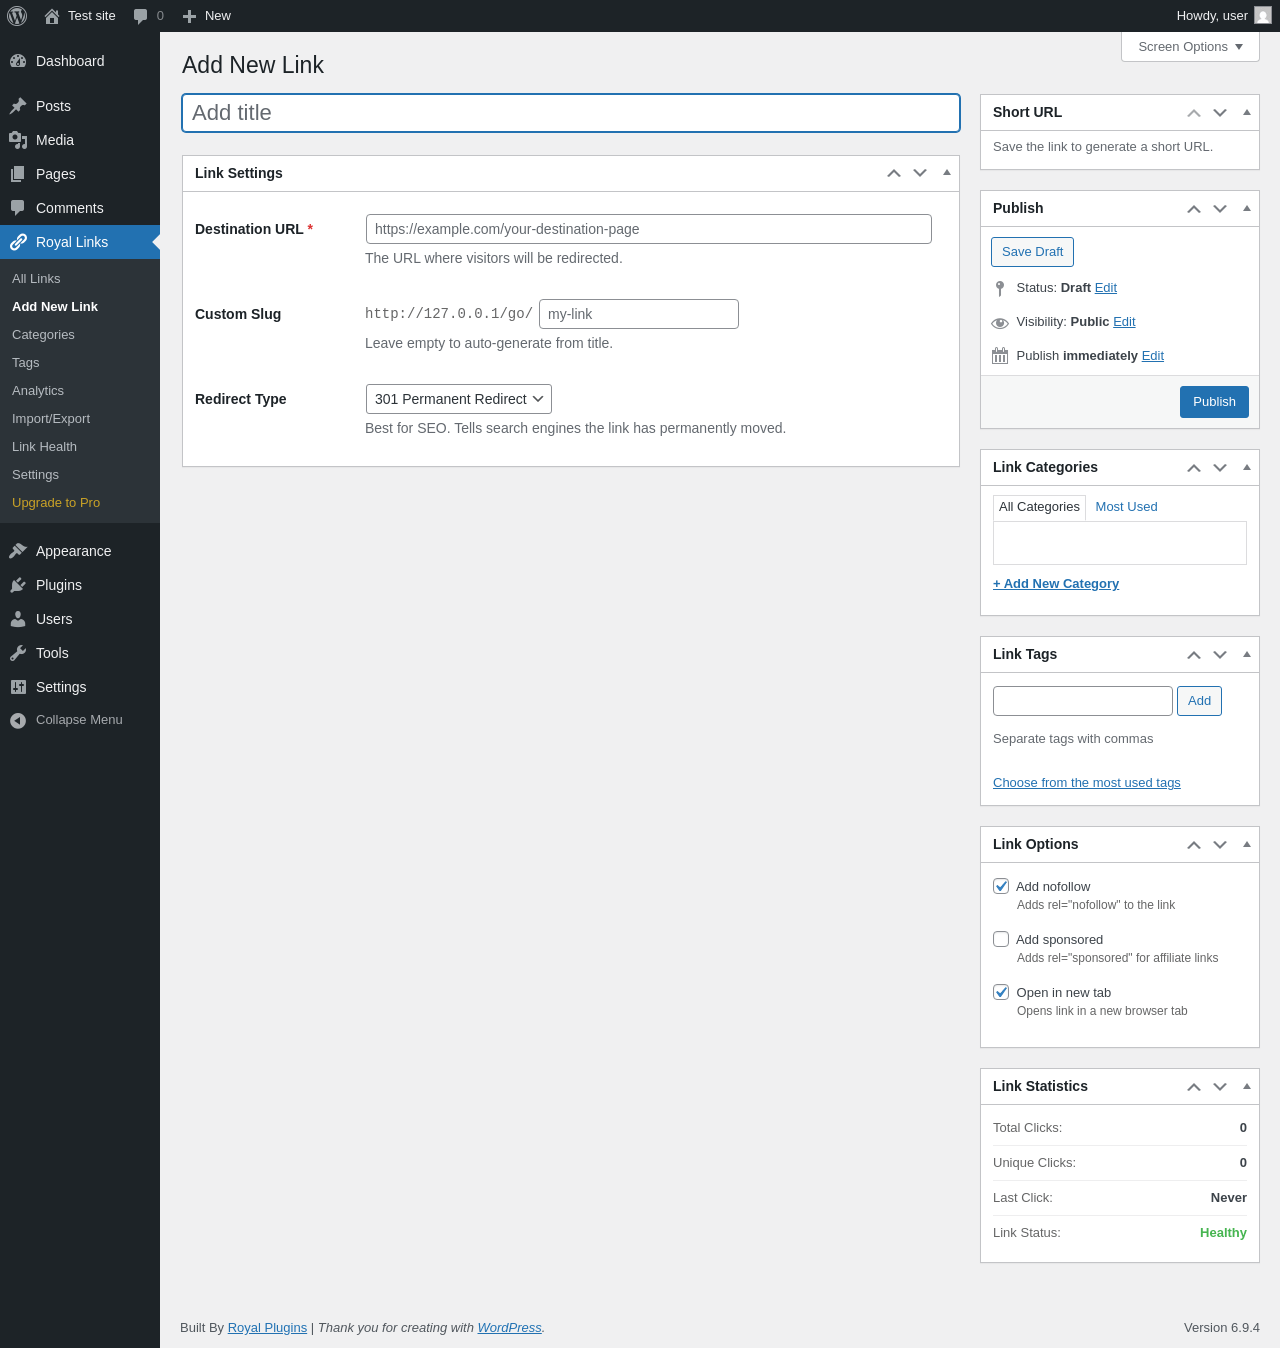
Task: Uncheck Open in new tab checkbox
Action: pos(1001,992)
